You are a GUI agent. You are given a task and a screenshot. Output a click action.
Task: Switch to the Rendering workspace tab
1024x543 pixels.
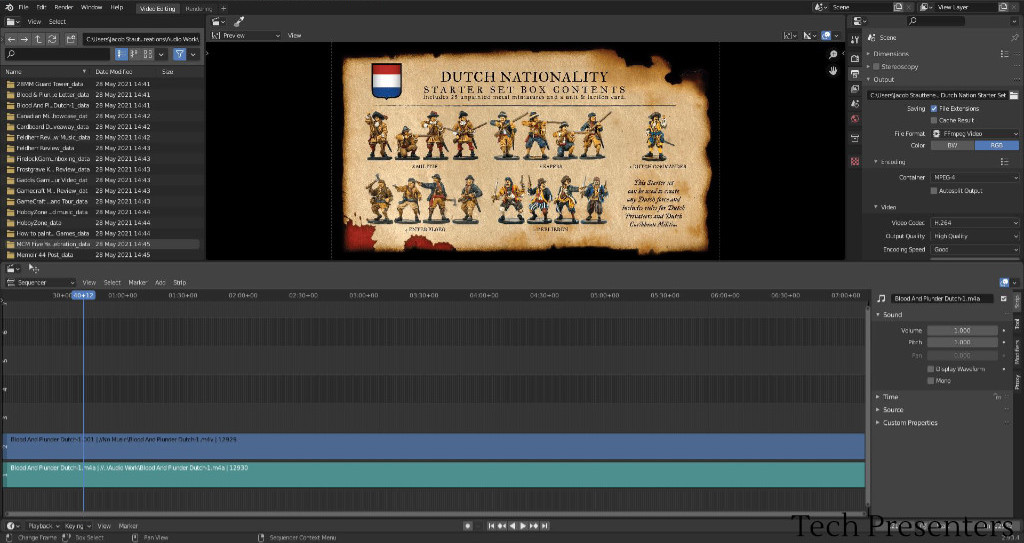tap(199, 8)
